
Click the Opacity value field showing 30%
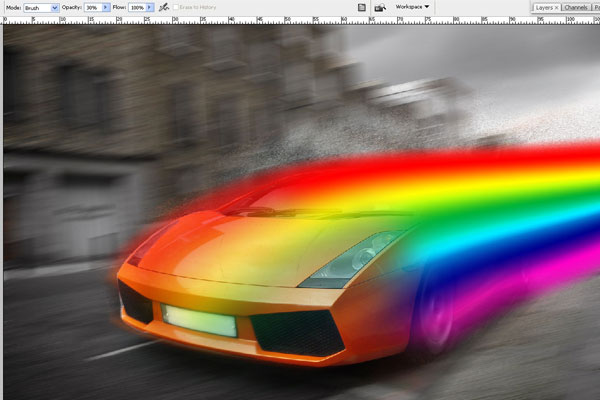tap(93, 8)
